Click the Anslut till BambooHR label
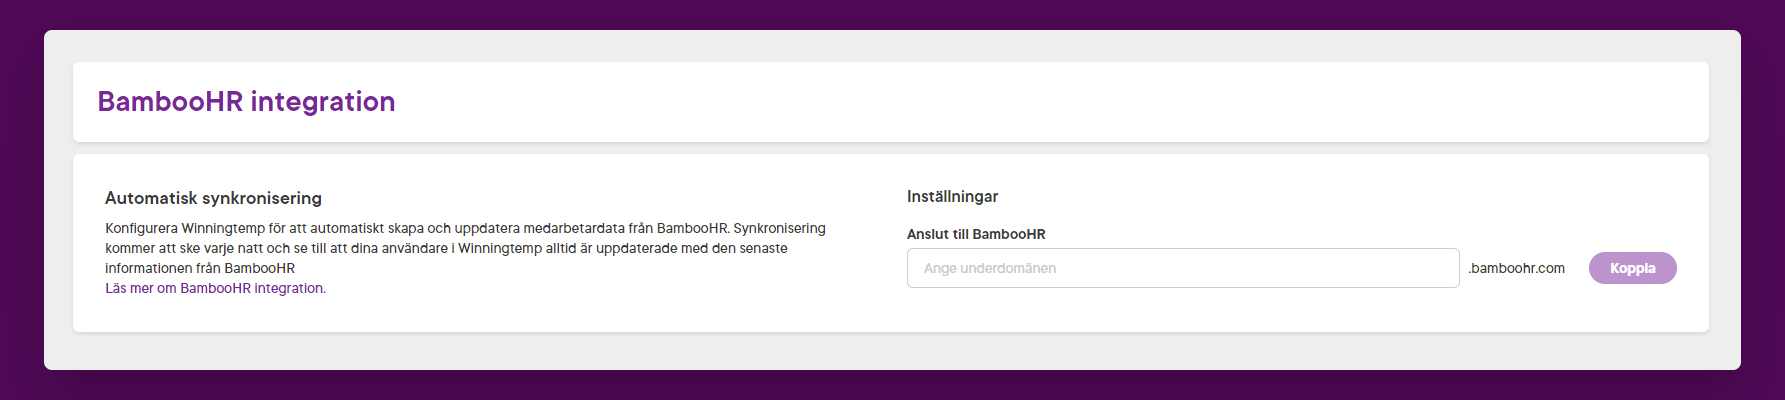Screen dimensions: 1785x400 pos(976,234)
